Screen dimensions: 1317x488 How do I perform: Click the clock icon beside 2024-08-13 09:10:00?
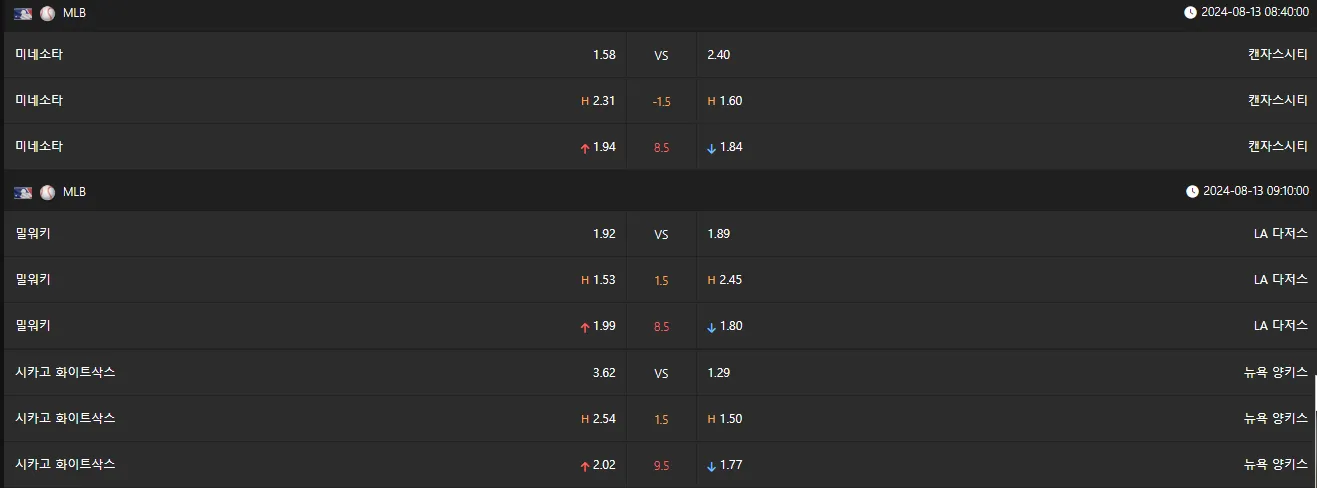point(1192,191)
